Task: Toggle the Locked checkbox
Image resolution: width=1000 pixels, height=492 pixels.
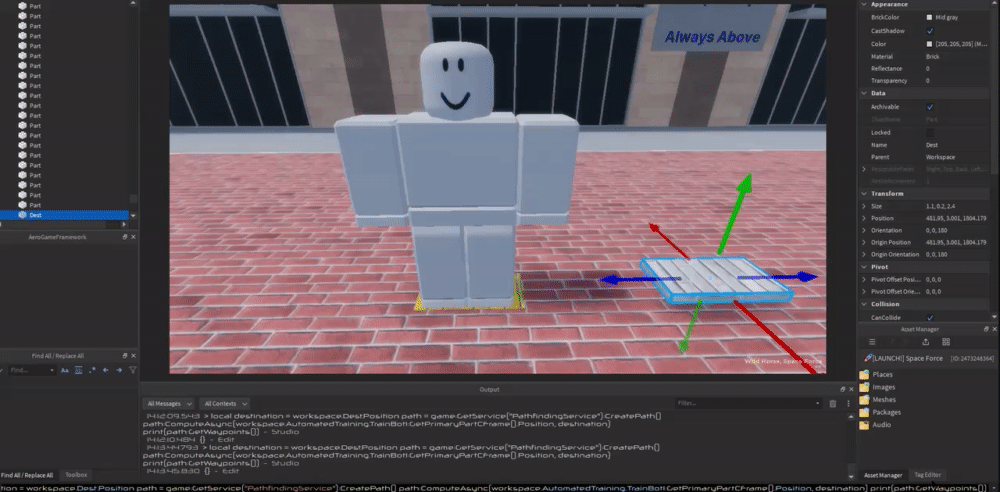Action: (x=930, y=133)
